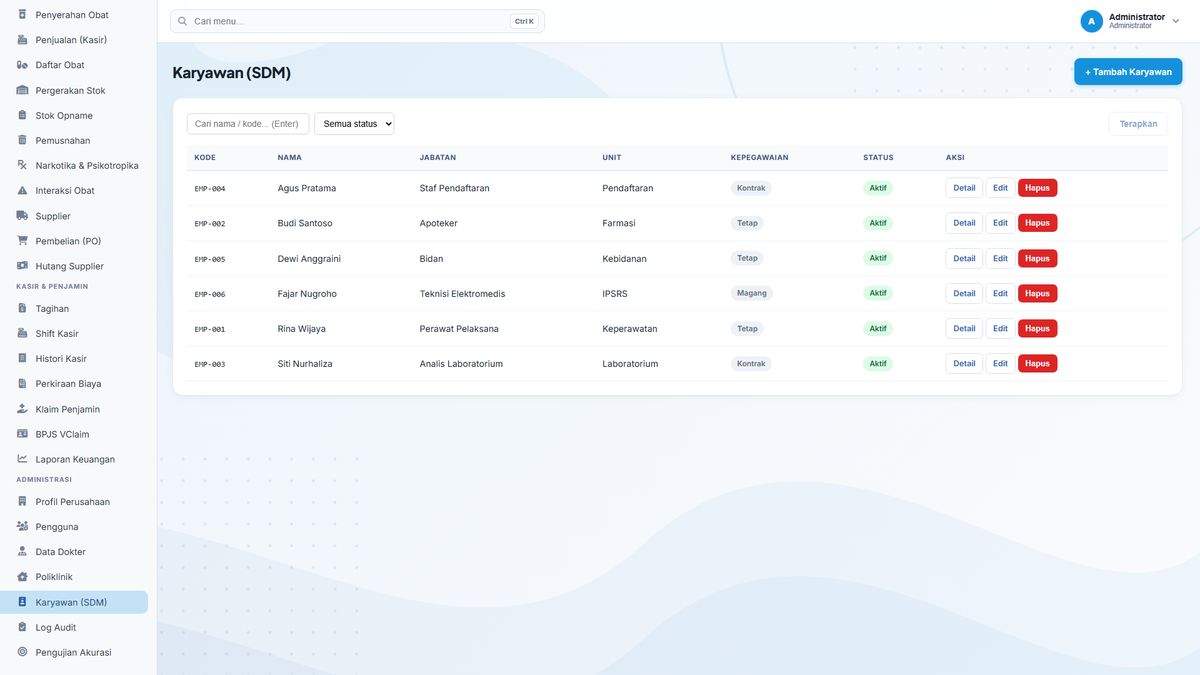Open Profil Perusahaan menu item
The height and width of the screenshot is (675, 1200).
(x=74, y=502)
